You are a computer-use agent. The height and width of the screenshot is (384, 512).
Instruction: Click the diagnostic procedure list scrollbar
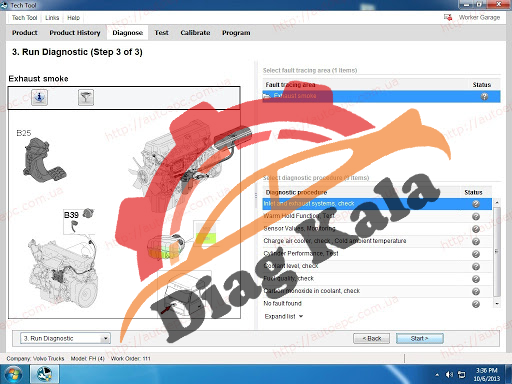(x=497, y=253)
